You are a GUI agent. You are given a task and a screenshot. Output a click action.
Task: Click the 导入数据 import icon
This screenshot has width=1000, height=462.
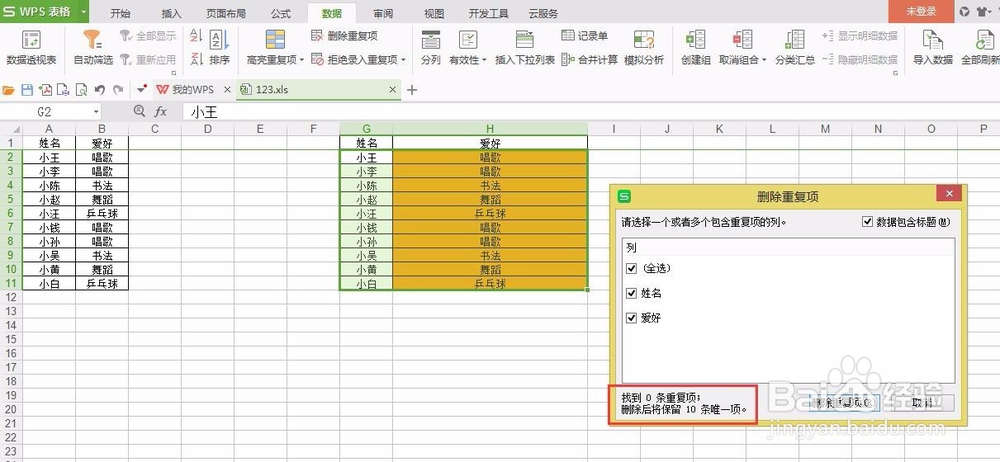(x=933, y=40)
